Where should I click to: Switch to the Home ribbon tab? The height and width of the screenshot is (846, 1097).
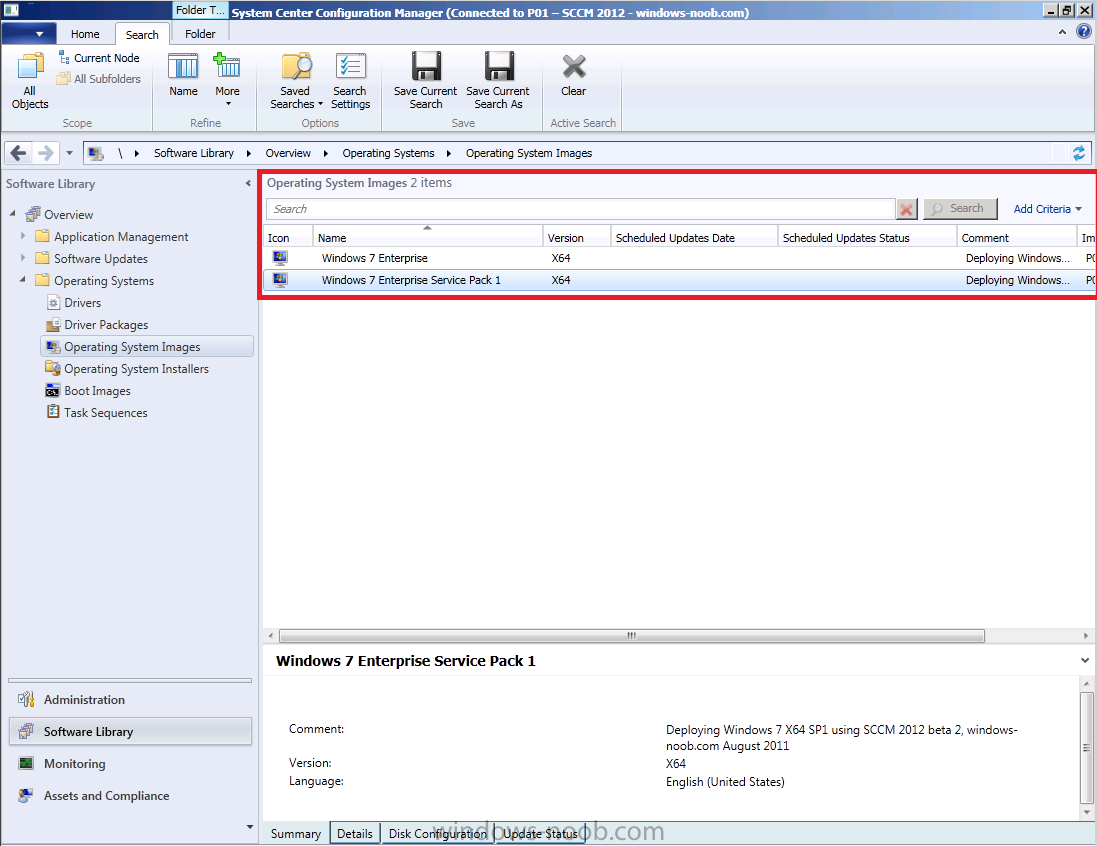click(85, 34)
